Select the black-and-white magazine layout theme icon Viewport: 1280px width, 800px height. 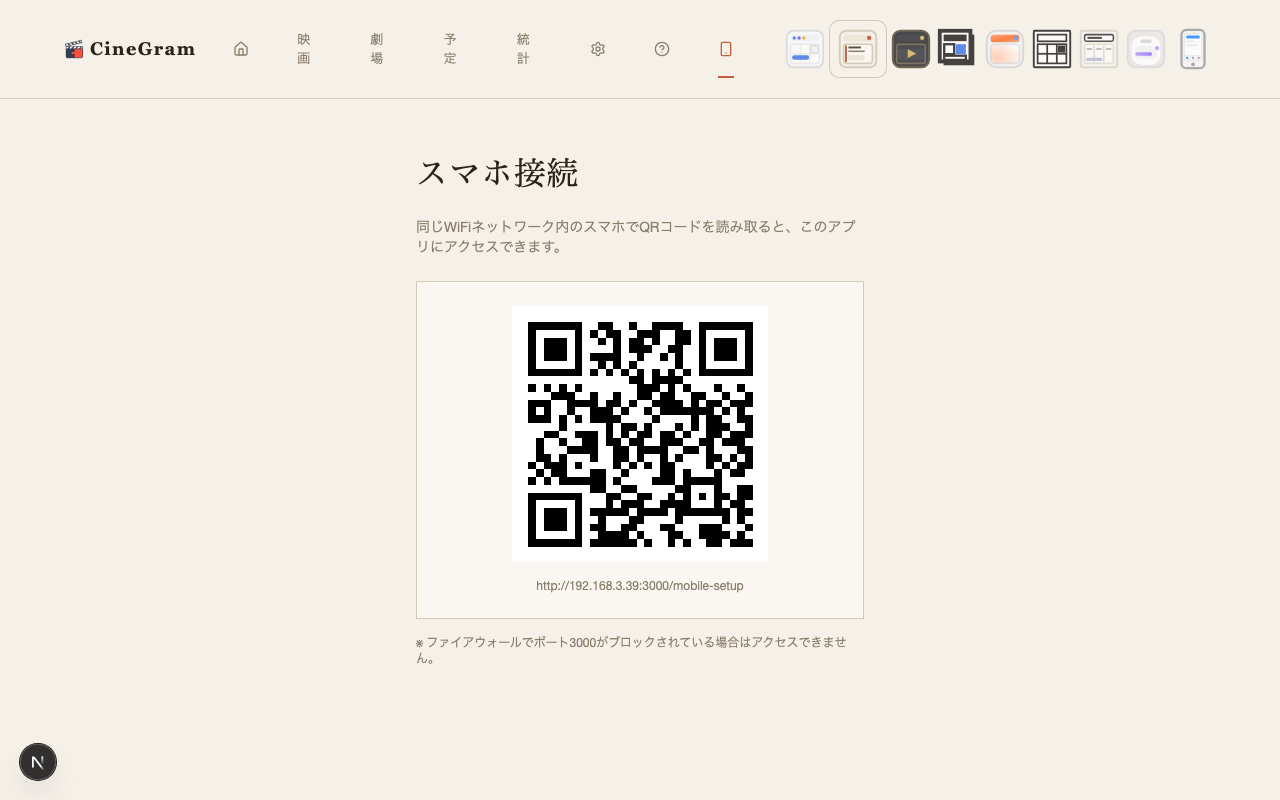pyautogui.click(x=955, y=48)
